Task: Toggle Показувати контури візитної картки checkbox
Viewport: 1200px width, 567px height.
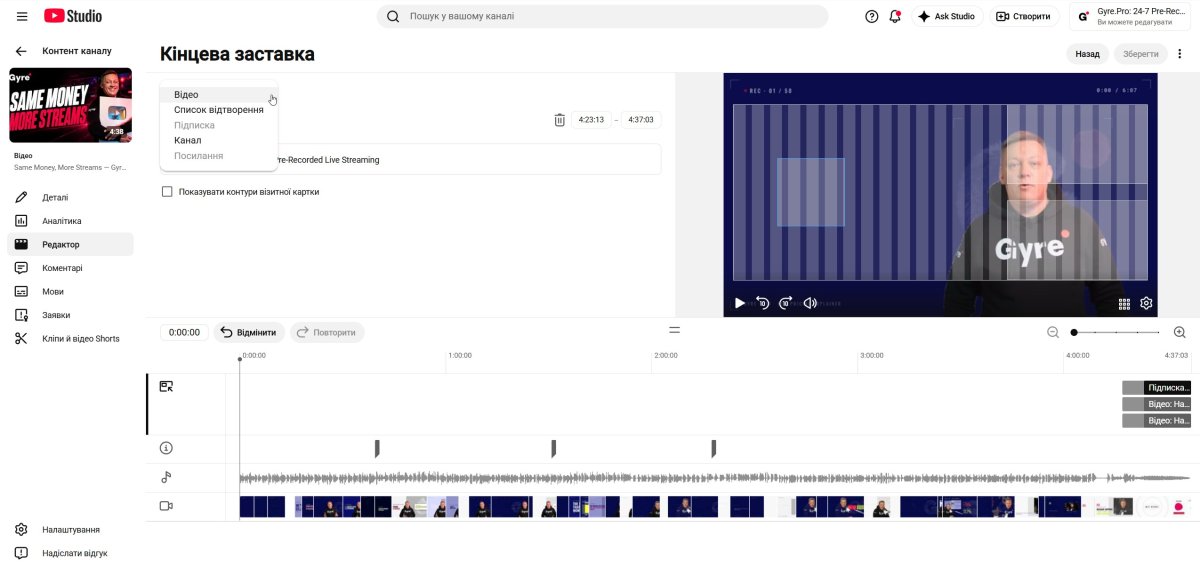Action: [x=167, y=192]
